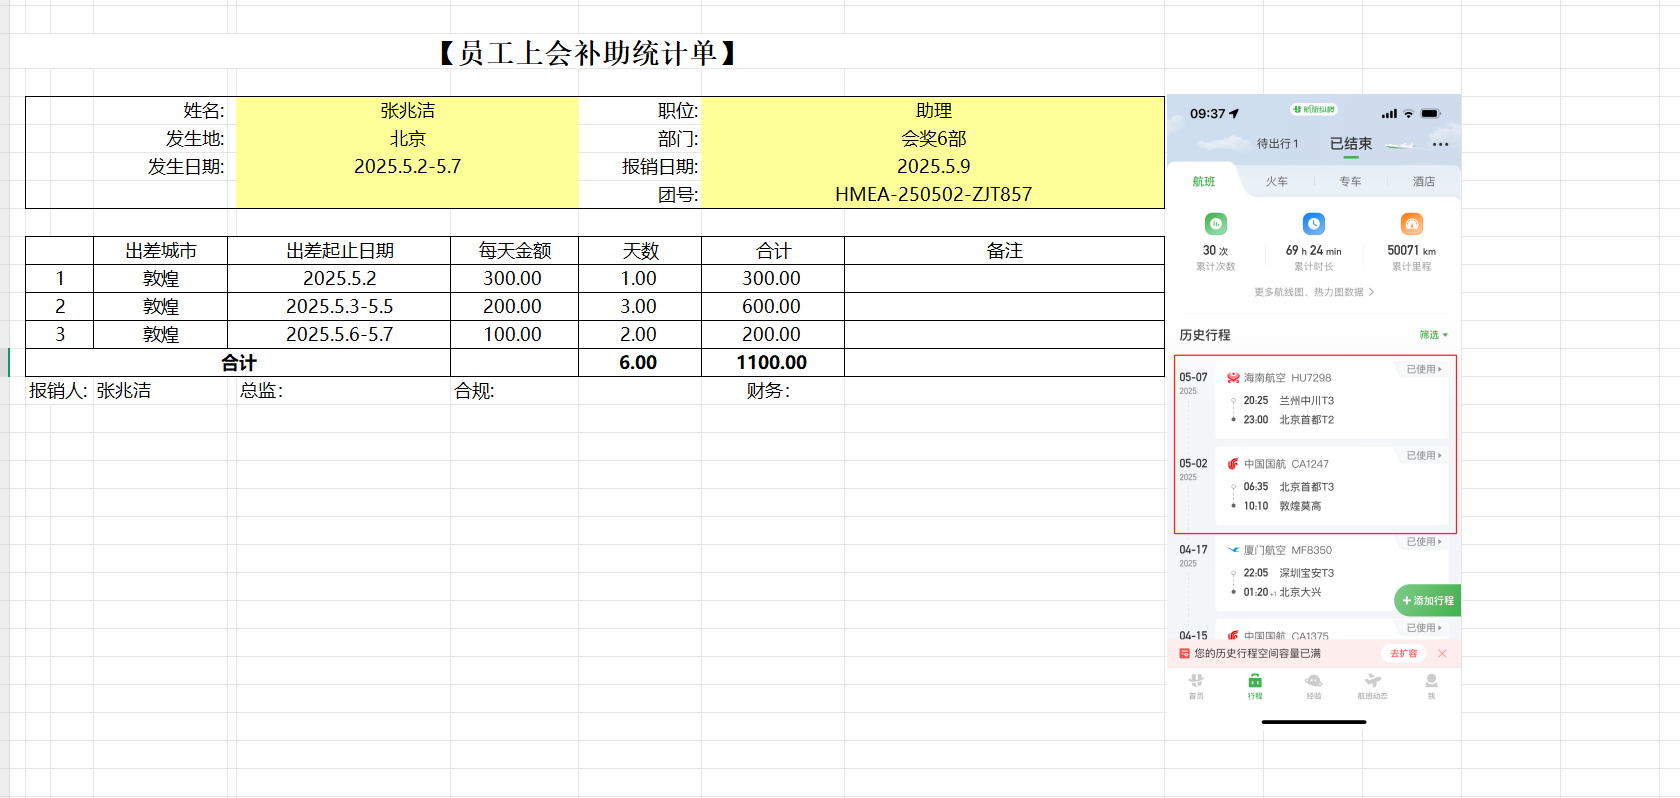
Task: Click the 添加行程 button
Action: point(1428,600)
